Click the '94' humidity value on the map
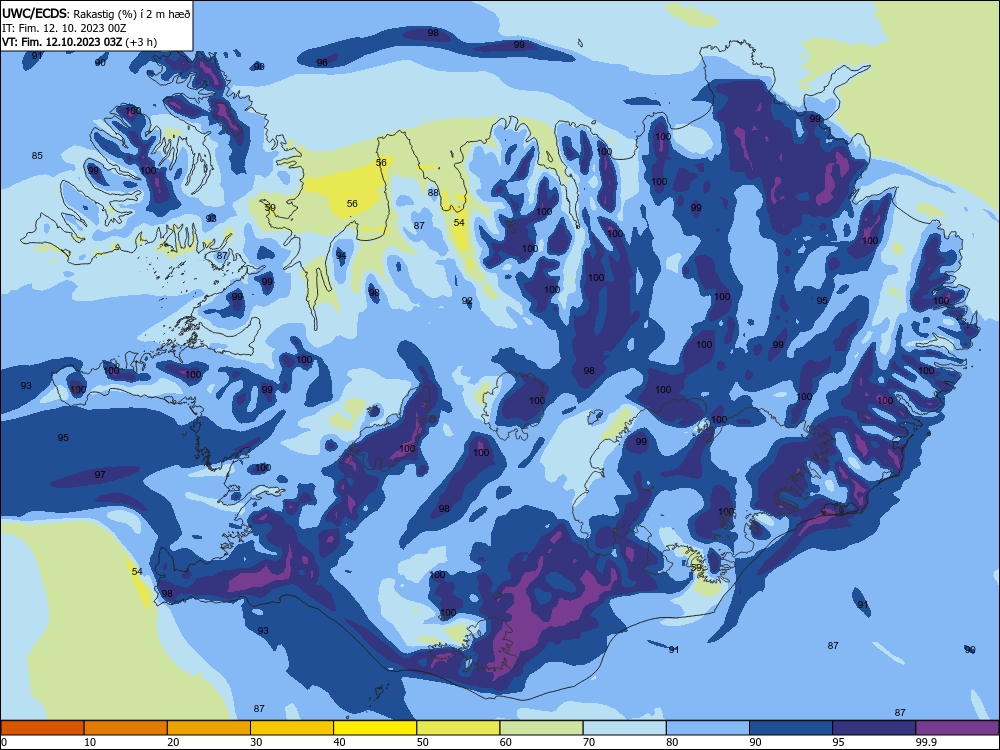The height and width of the screenshot is (750, 1000). [341, 256]
